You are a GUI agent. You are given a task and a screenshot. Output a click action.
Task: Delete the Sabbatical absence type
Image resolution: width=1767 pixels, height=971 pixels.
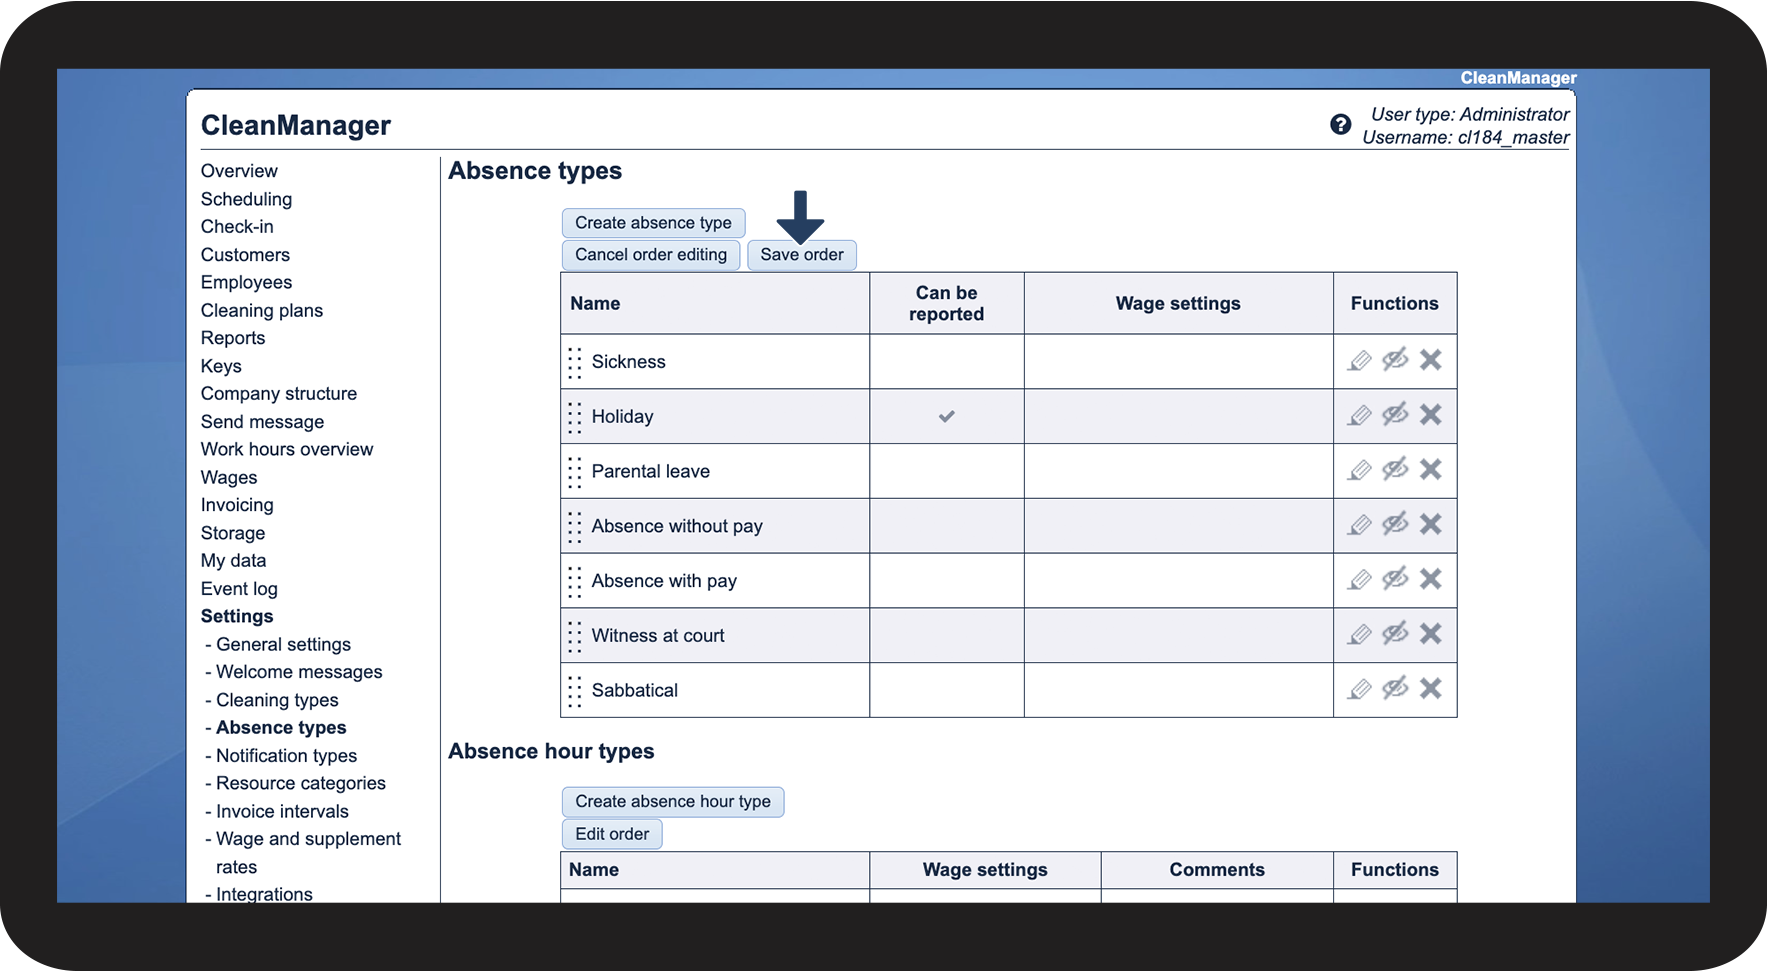1431,689
